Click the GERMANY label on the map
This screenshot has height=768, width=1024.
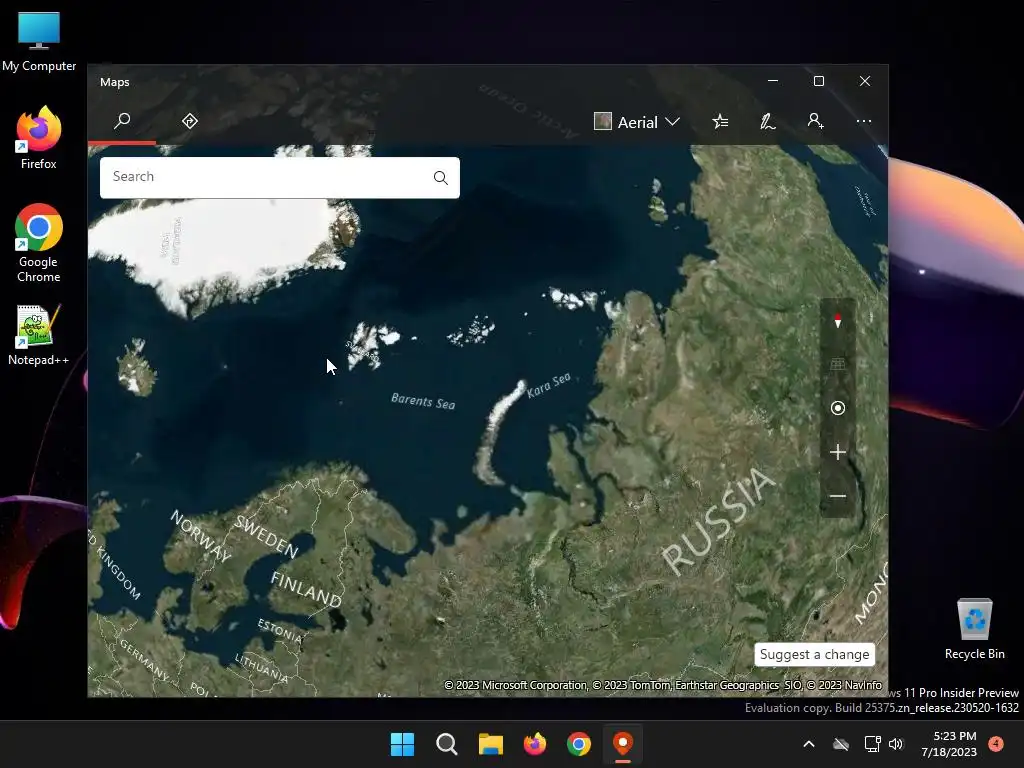(x=144, y=660)
